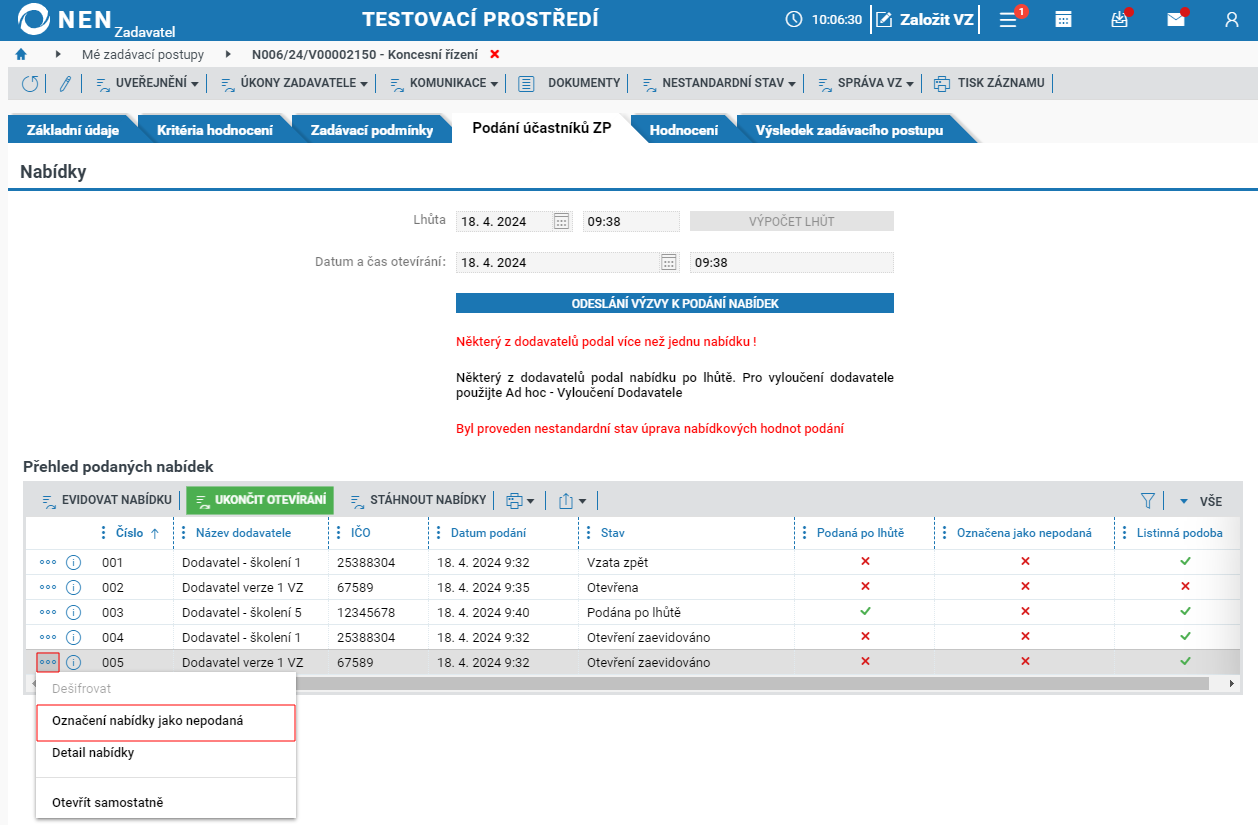Image resolution: width=1258 pixels, height=825 pixels.
Task: Click Datum podání column header
Action: point(488,533)
